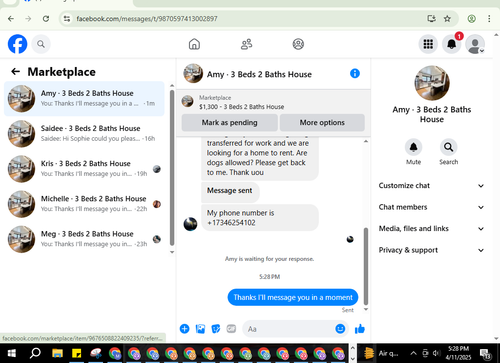Click the chat messages scrollbar
This screenshot has width=500, height=363.
(x=366, y=266)
